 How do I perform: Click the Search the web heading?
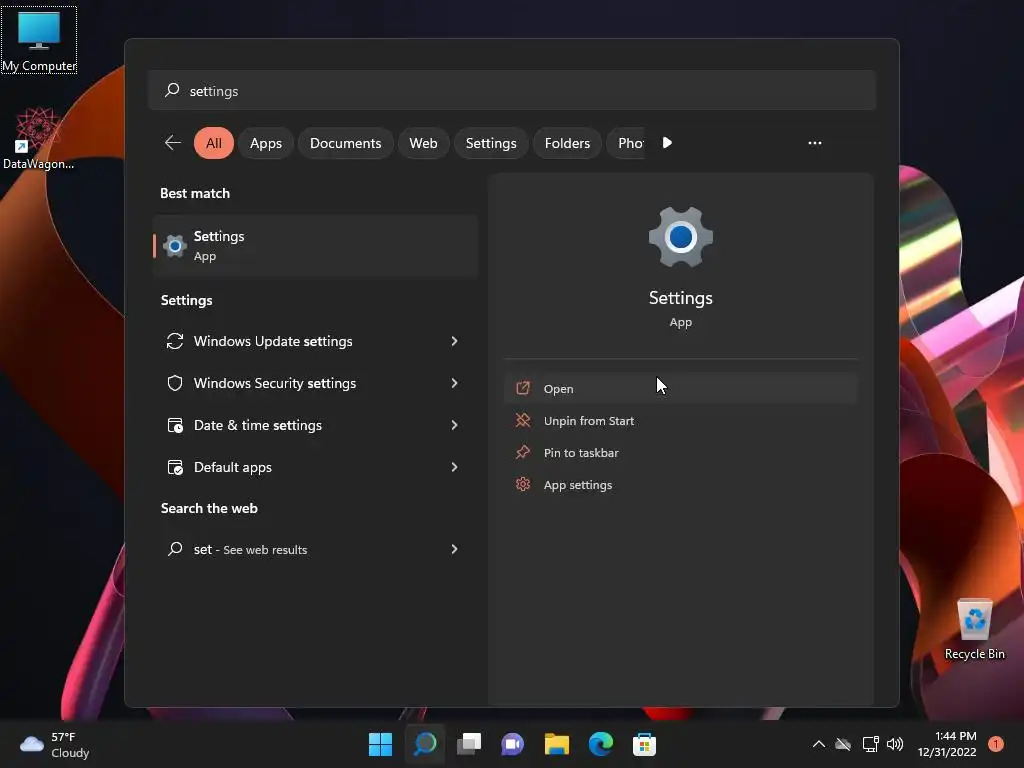pyautogui.click(x=209, y=508)
